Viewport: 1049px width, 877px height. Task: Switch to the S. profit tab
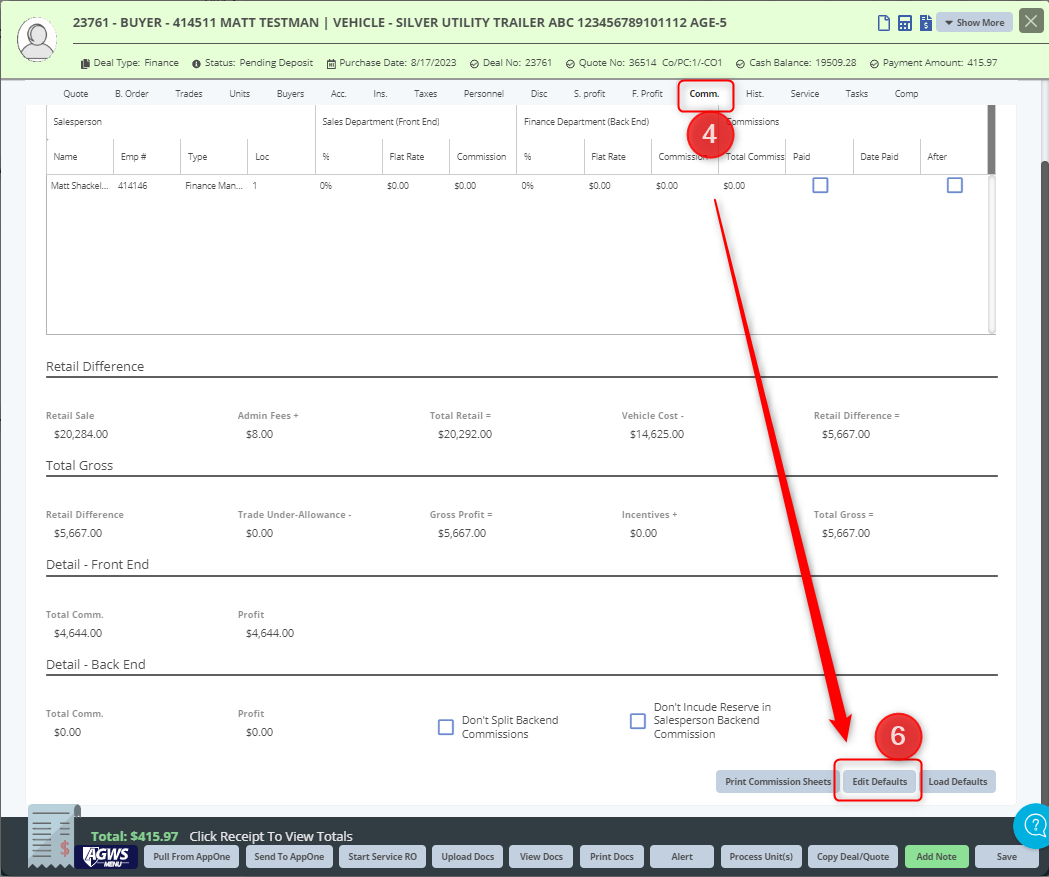pyautogui.click(x=589, y=94)
